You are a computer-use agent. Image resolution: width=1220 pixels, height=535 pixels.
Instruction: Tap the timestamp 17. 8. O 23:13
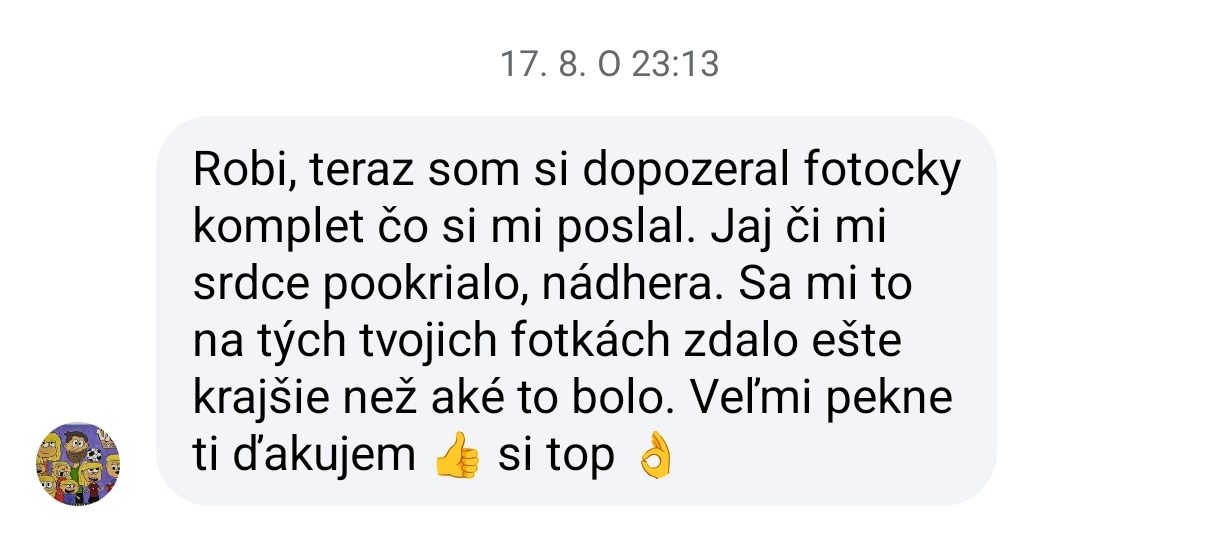(610, 65)
